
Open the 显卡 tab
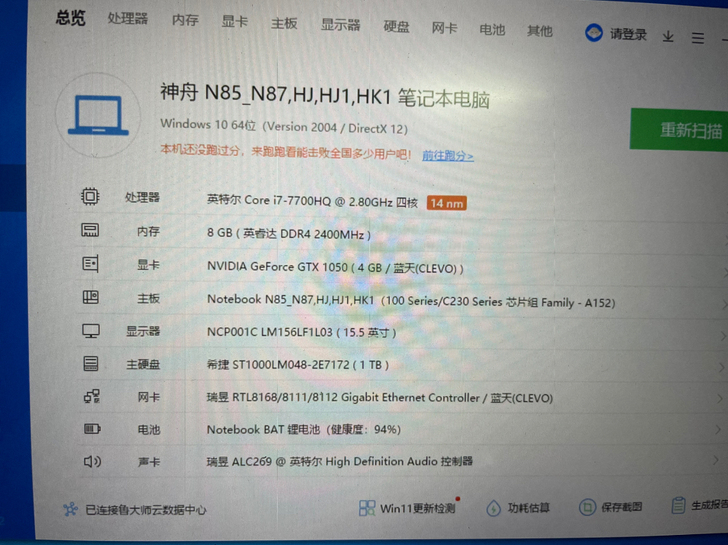(234, 22)
